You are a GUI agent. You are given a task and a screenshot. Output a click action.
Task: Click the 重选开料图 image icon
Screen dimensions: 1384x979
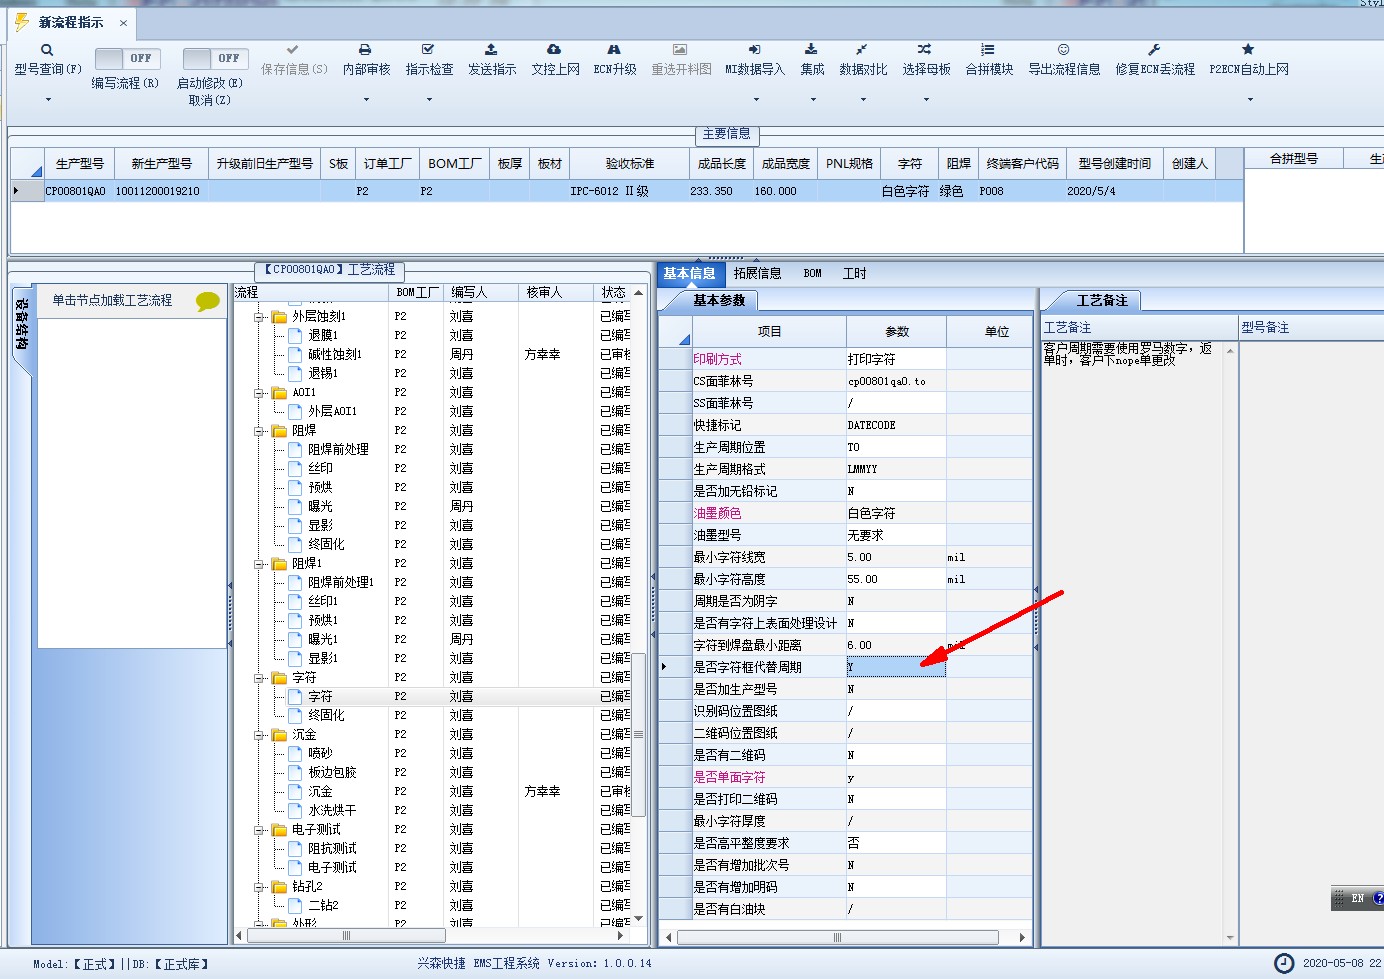[x=680, y=49]
